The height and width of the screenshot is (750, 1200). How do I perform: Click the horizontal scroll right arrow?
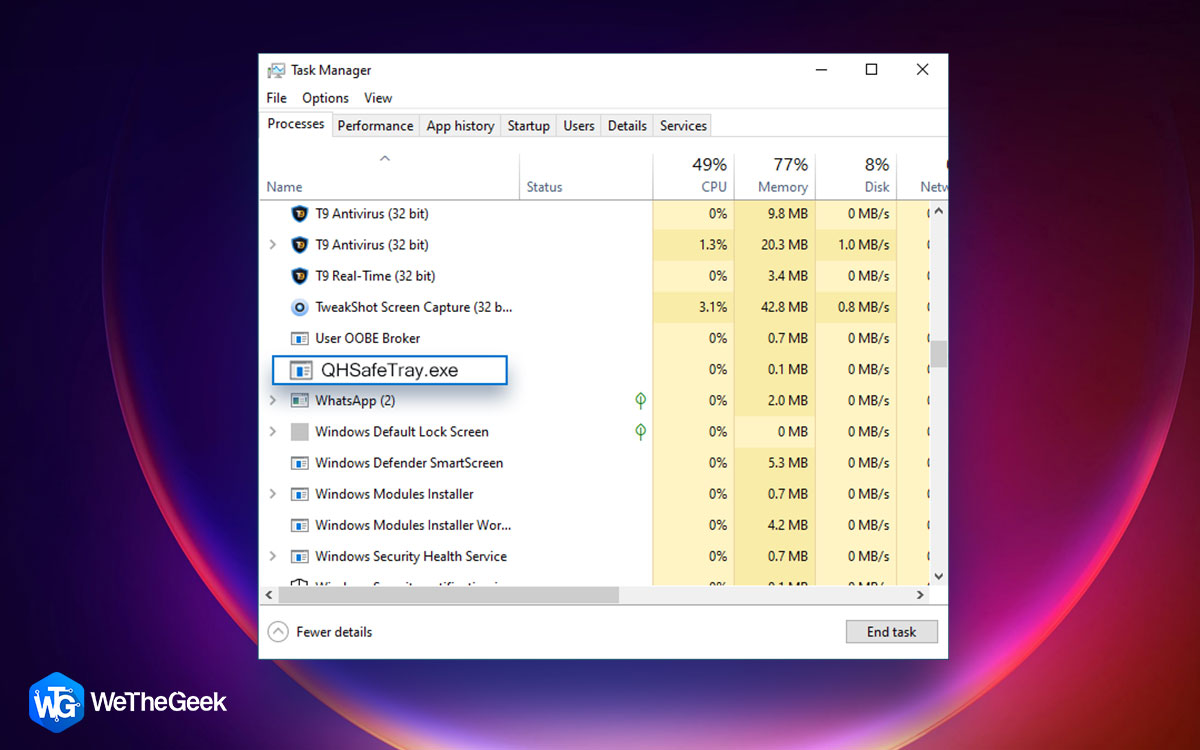pyautogui.click(x=921, y=595)
